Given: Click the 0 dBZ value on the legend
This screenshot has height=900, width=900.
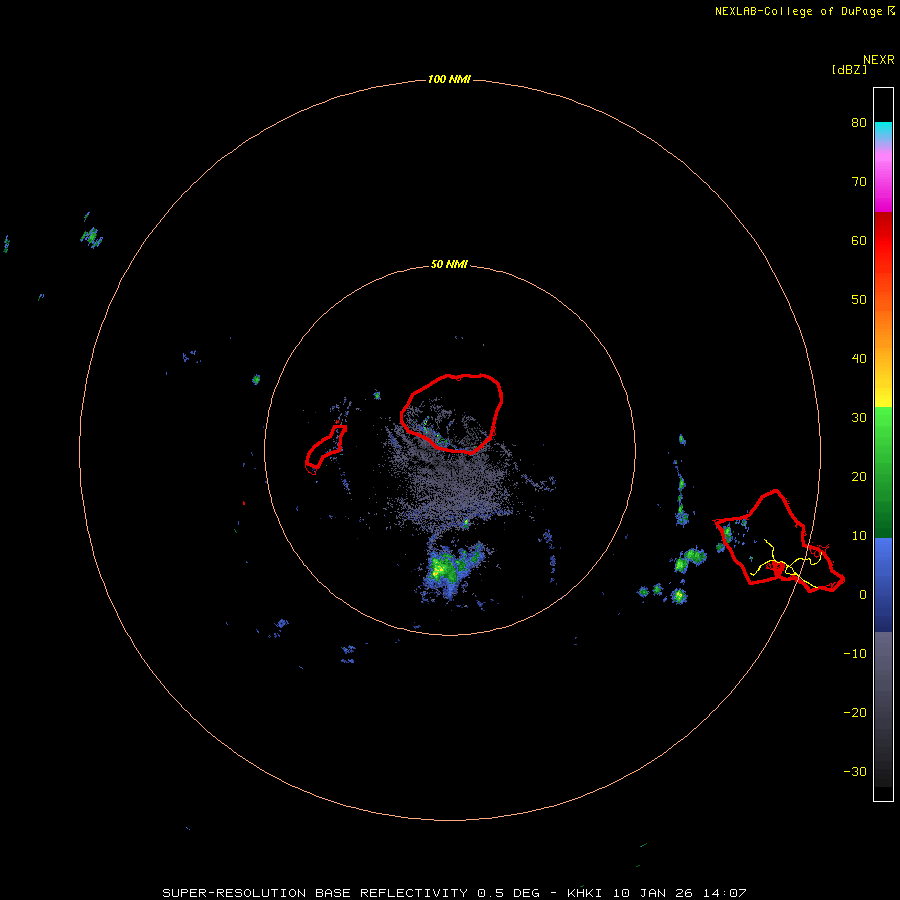Looking at the screenshot, I should click(x=863, y=595).
